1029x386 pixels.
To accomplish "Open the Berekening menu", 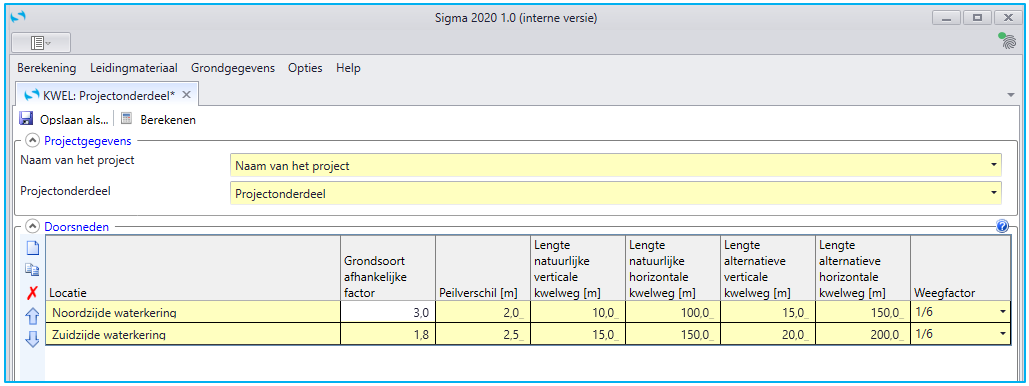I will (x=47, y=68).
